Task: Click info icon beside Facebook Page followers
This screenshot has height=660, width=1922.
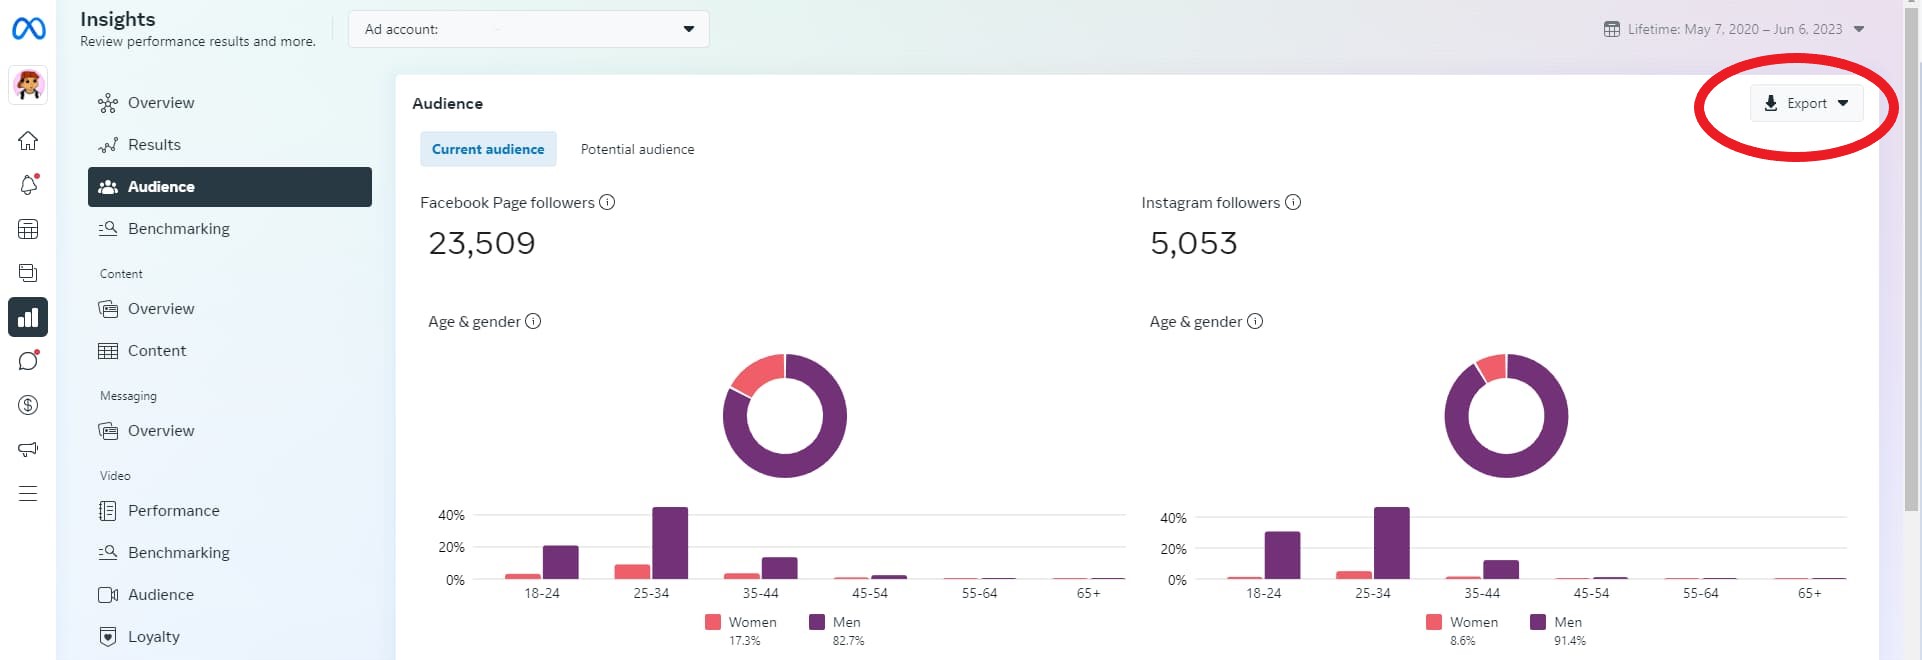Action: coord(607,202)
